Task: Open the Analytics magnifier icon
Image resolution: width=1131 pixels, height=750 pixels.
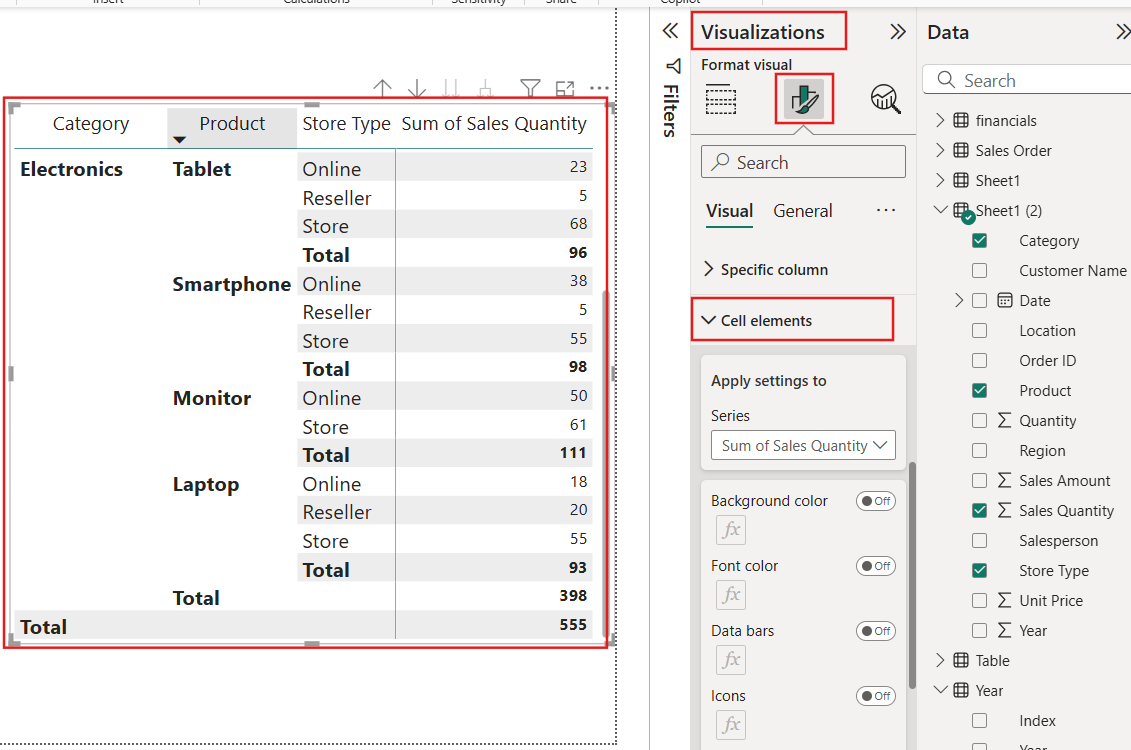Action: [885, 99]
